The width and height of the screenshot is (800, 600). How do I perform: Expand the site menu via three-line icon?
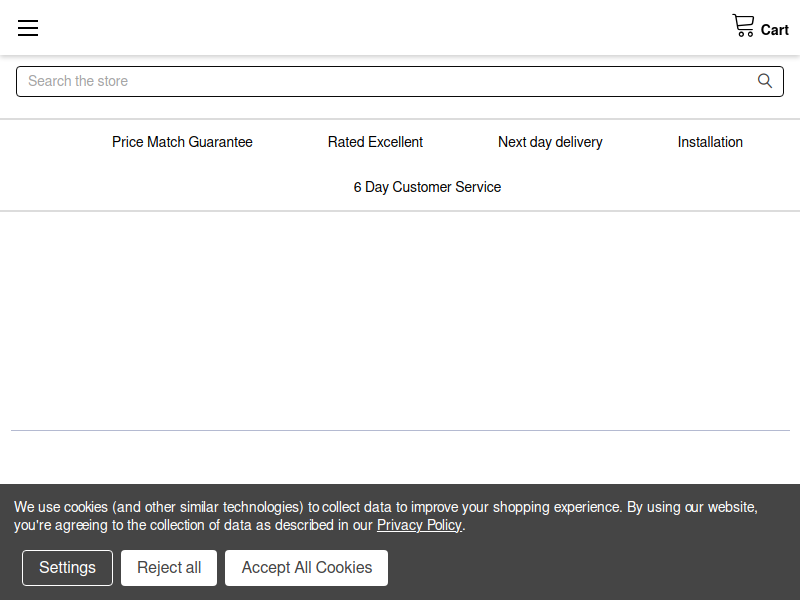click(28, 28)
